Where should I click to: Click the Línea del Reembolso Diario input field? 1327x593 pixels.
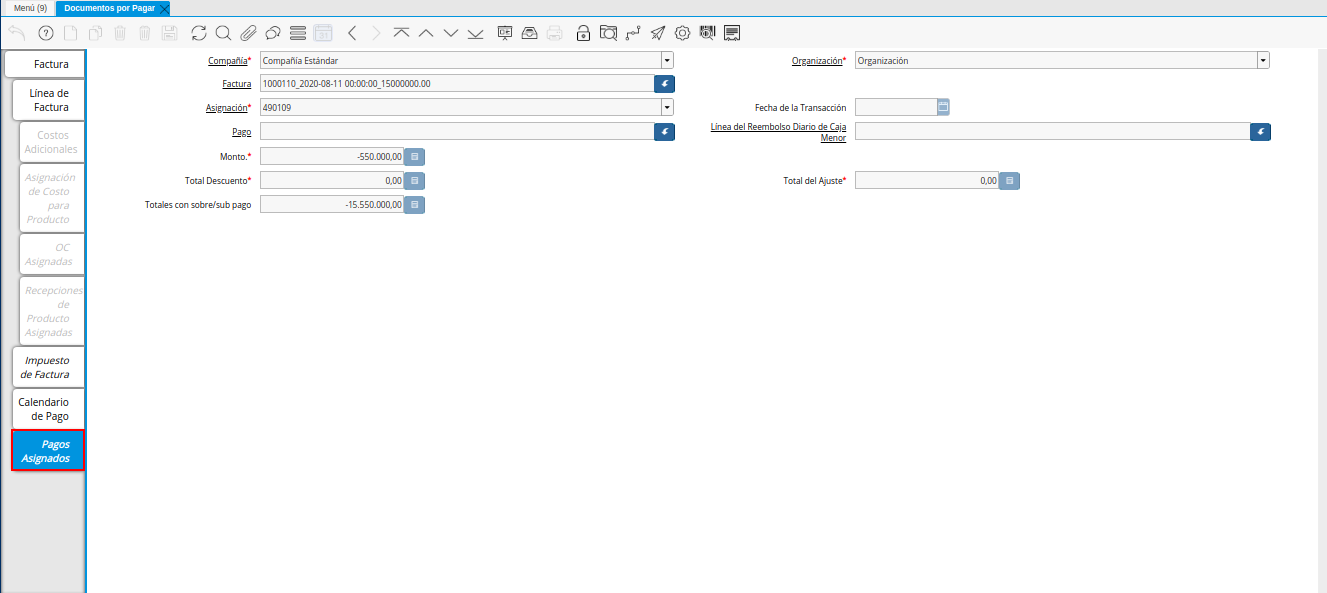tap(1052, 132)
